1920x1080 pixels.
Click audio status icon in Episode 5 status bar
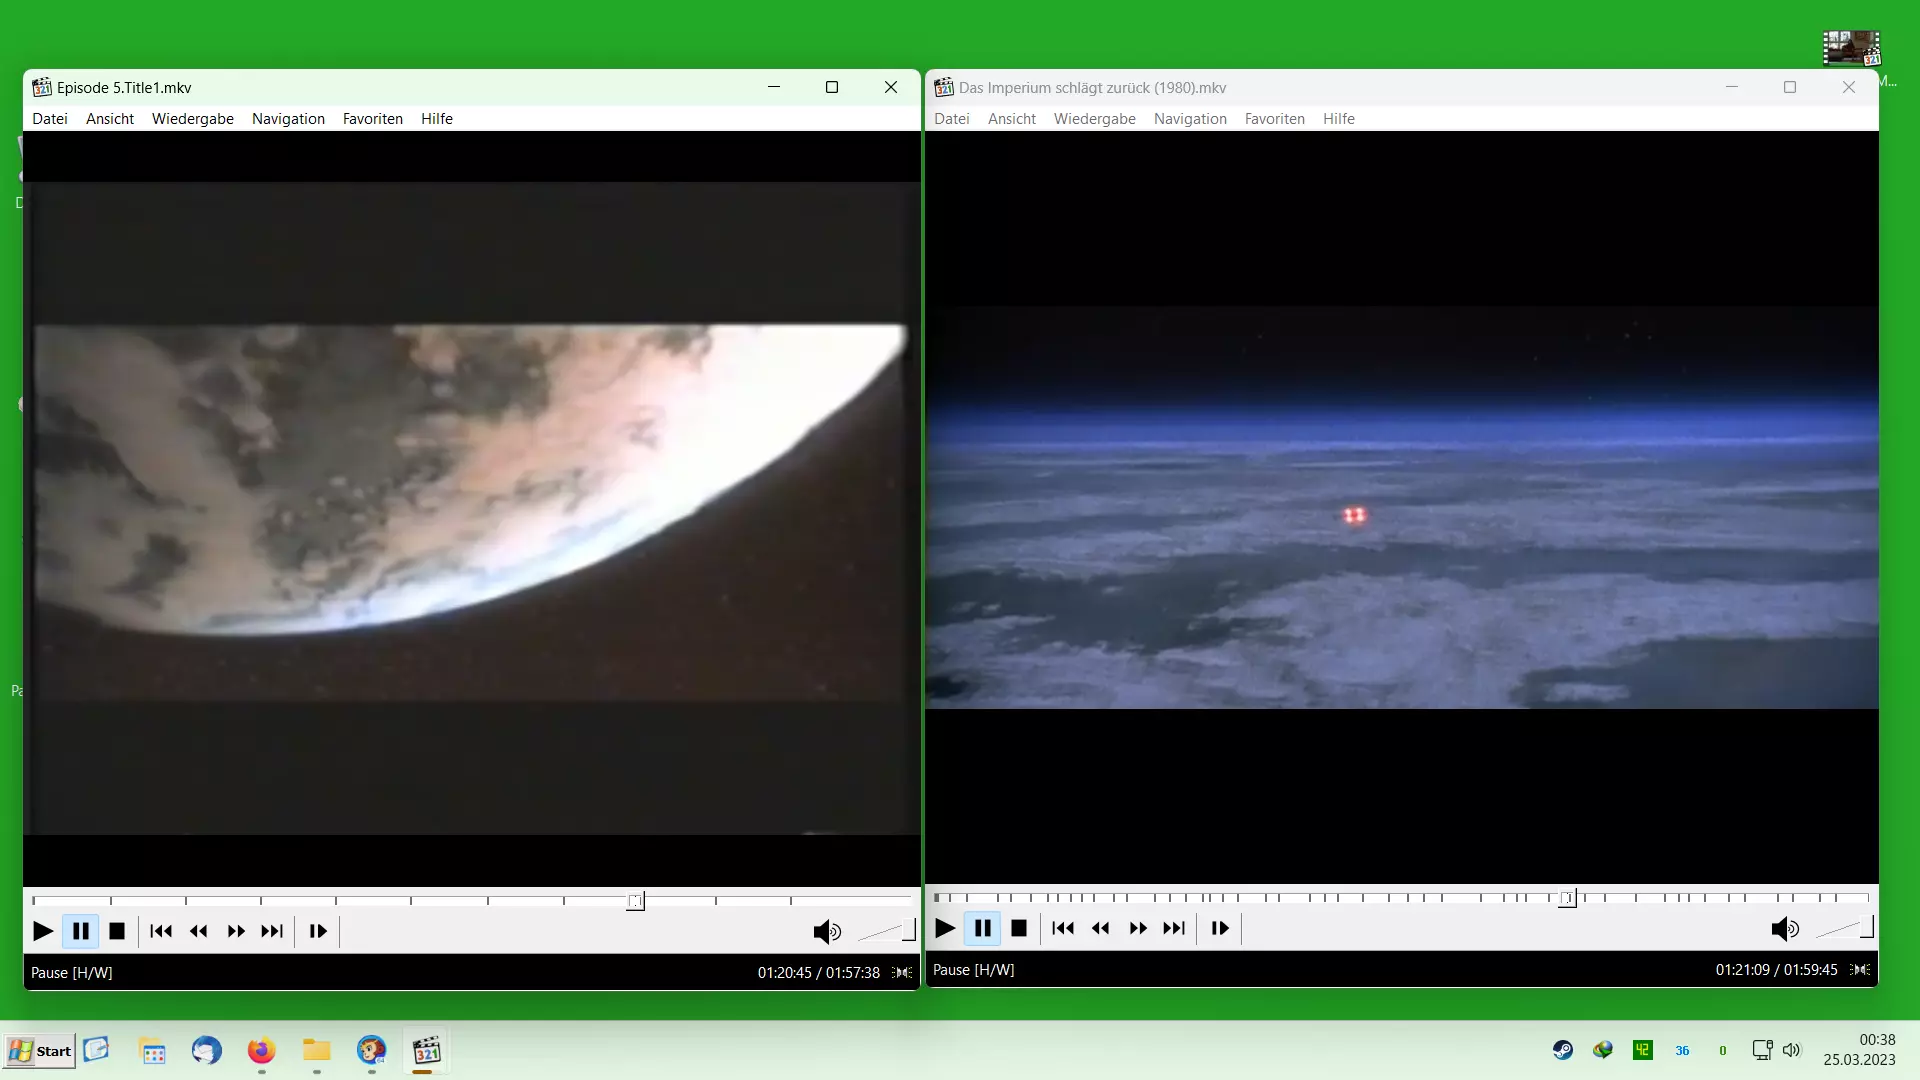click(x=902, y=972)
